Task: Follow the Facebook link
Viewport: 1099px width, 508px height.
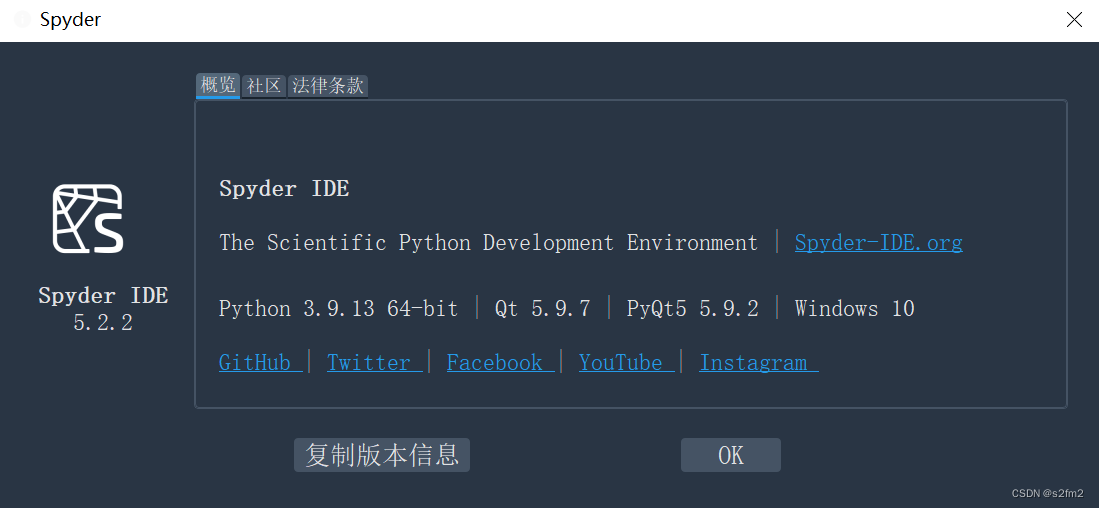Action: pyautogui.click(x=500, y=362)
